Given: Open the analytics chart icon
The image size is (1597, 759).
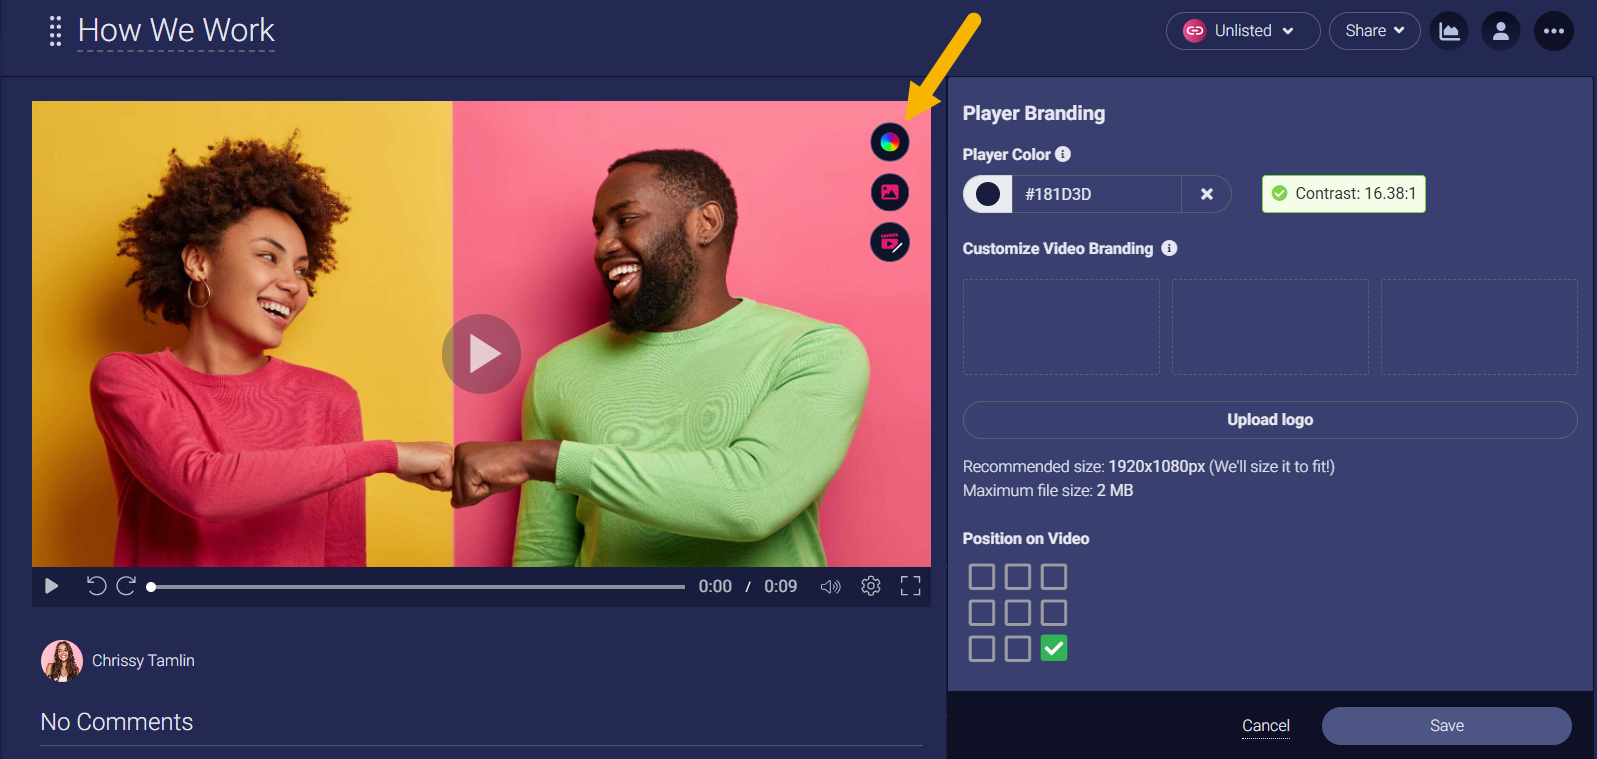Looking at the screenshot, I should (1449, 31).
